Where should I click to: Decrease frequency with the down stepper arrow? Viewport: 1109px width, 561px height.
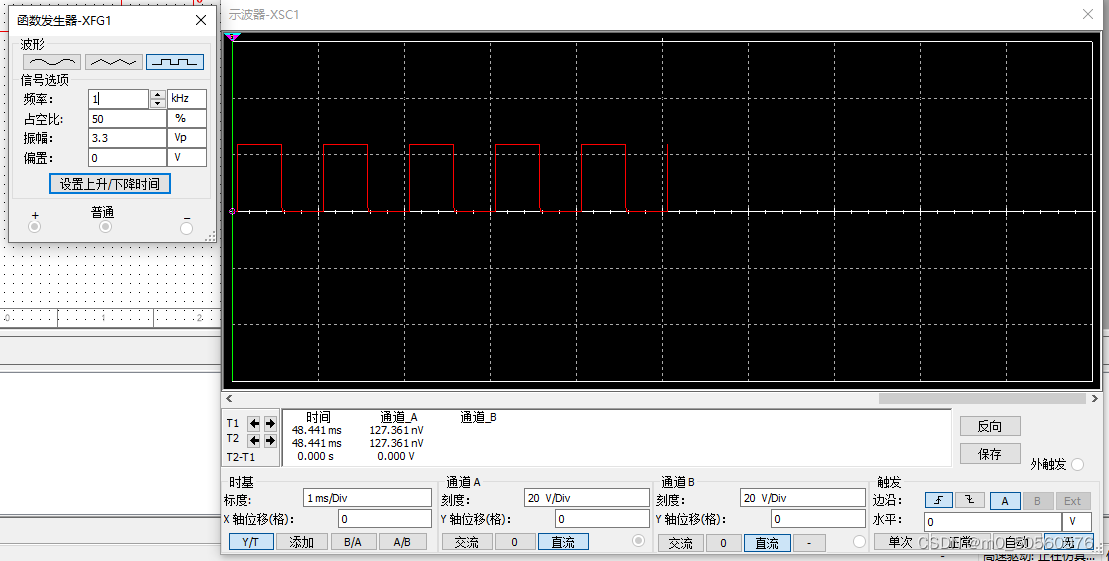[x=158, y=103]
